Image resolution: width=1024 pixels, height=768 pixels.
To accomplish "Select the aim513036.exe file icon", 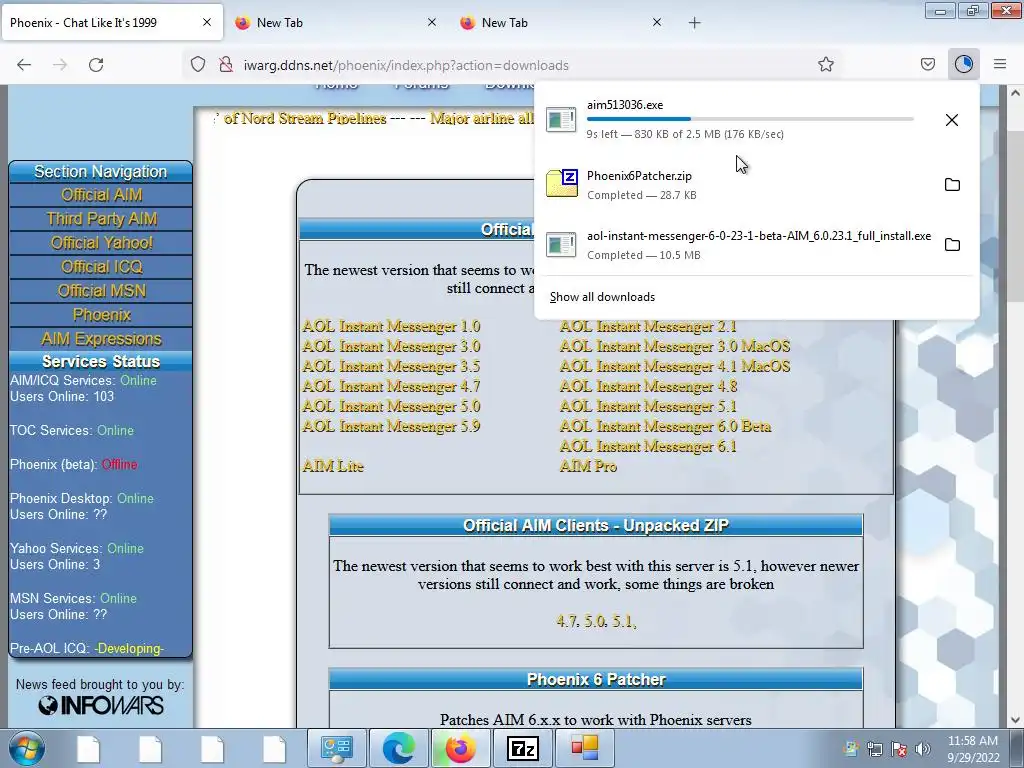I will (561, 120).
